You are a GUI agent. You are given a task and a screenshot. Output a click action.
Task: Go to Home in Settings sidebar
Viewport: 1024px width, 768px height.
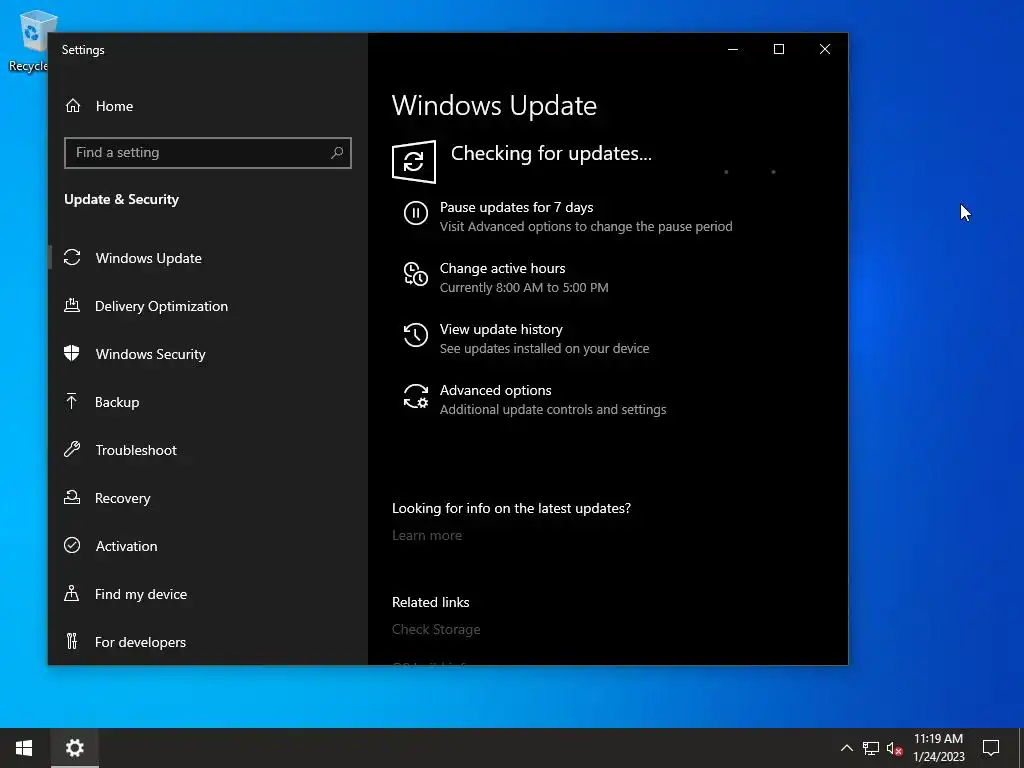point(208,106)
